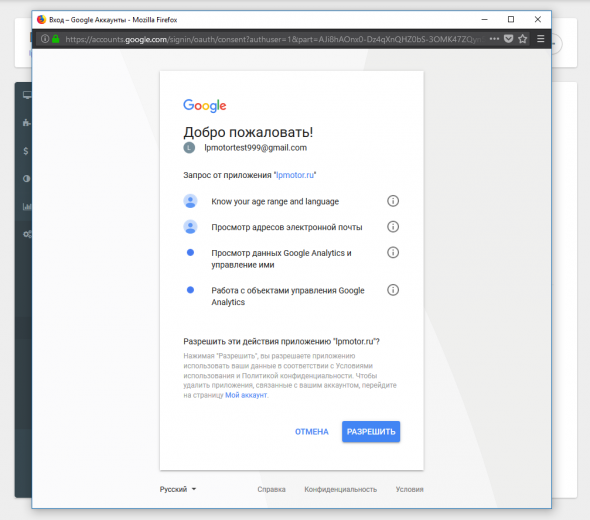Follow the Мой аккаунт link

(246, 395)
